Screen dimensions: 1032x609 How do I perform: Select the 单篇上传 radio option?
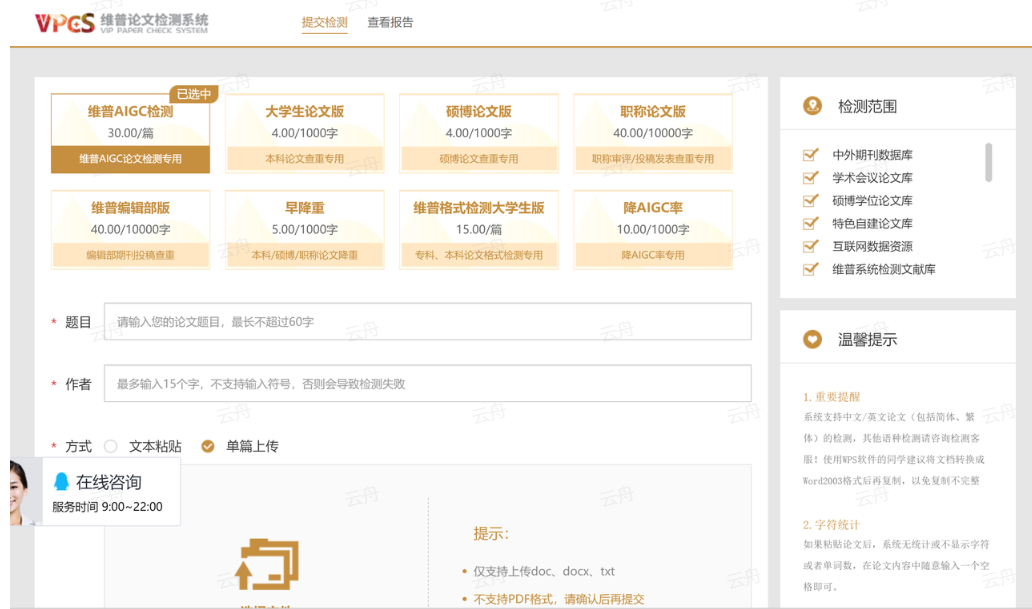(208, 446)
